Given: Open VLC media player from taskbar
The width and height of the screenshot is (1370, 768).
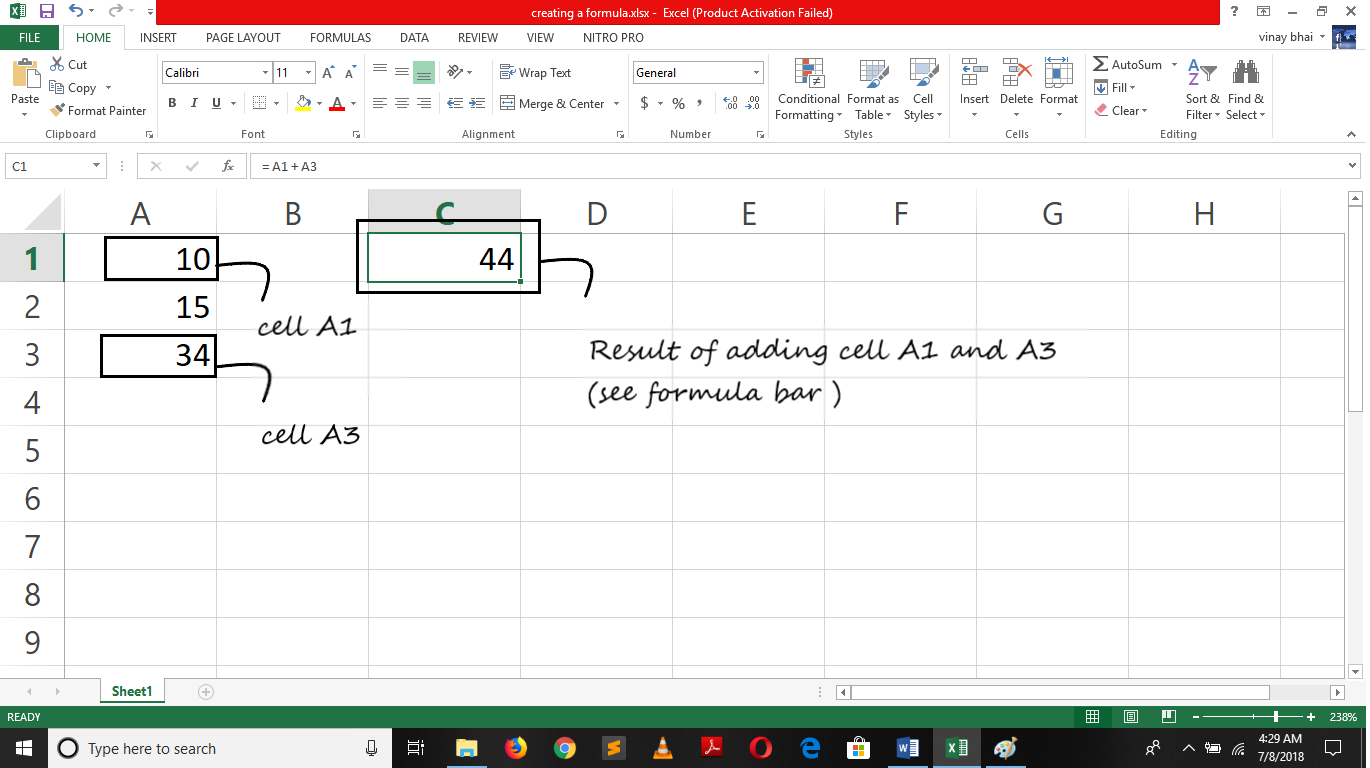Looking at the screenshot, I should [663, 748].
